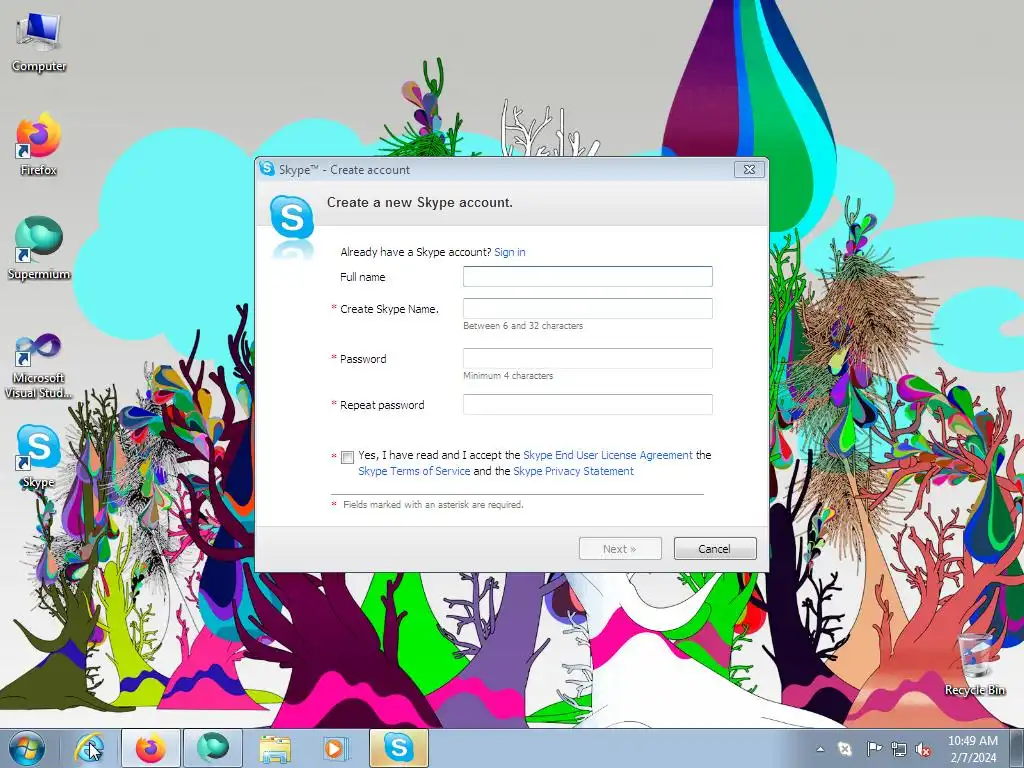
Task: Open the network tray icon
Action: (x=899, y=749)
